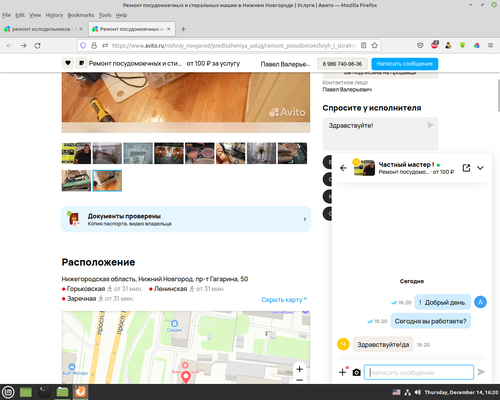Click the volume icon in the system tray
The image size is (500, 400).
(x=418, y=392)
